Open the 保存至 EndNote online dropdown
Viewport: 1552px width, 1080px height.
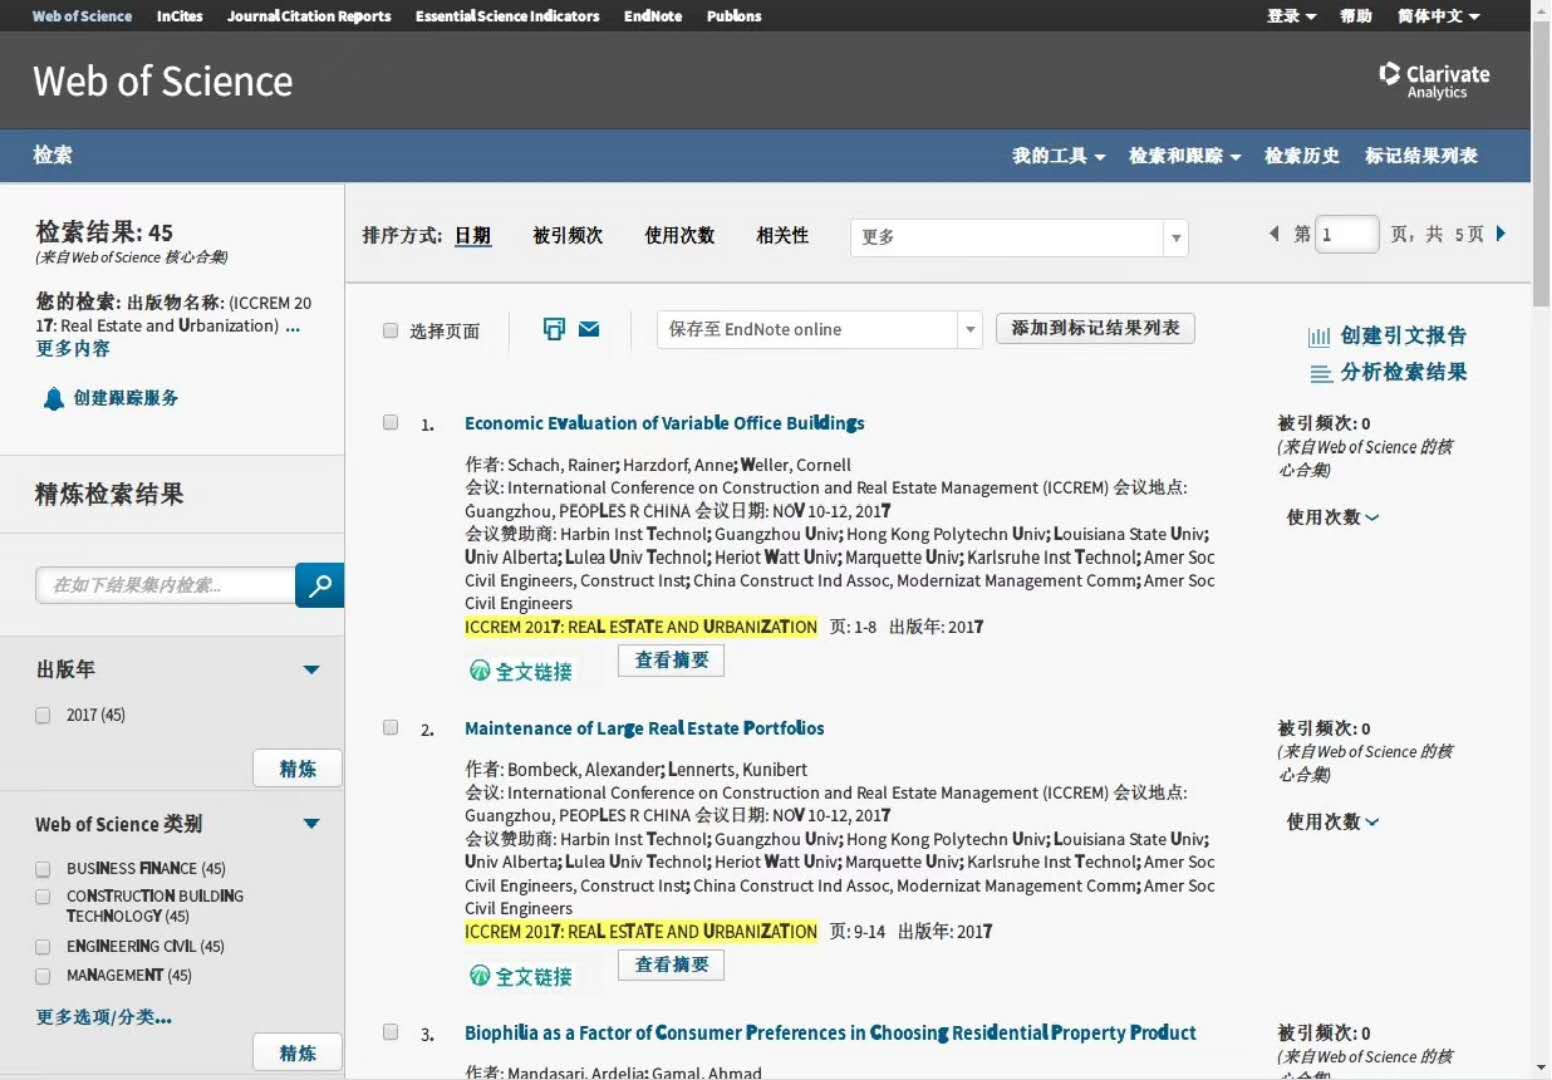(819, 330)
